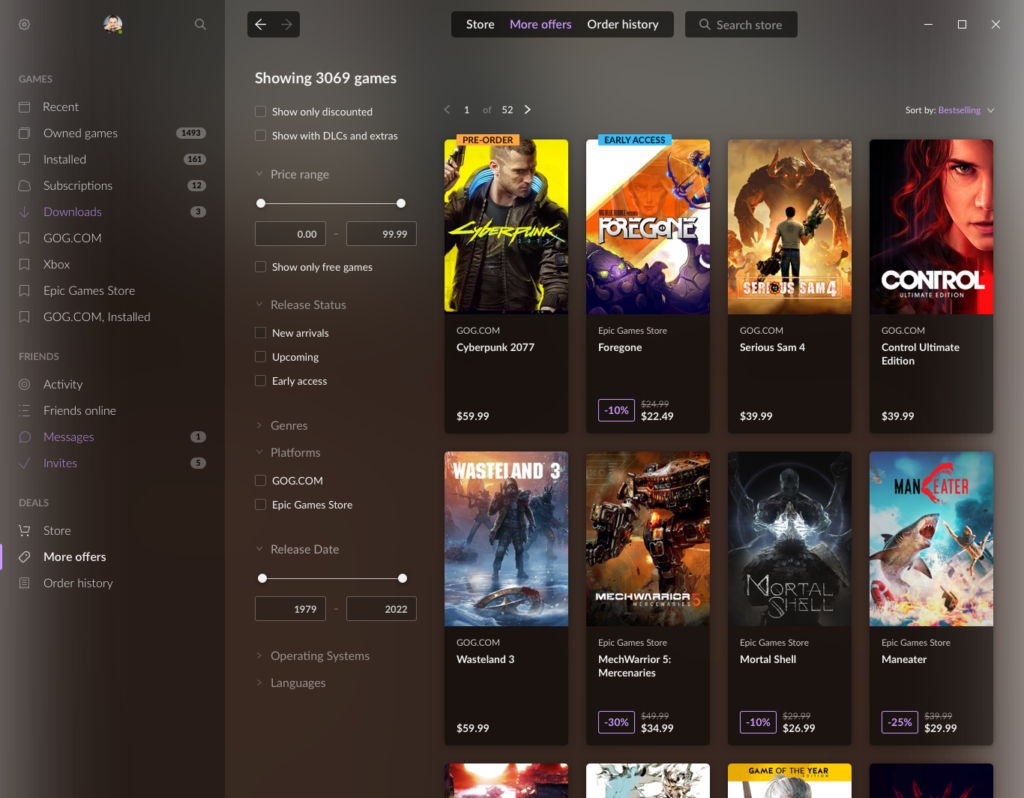
Task: Check the Epic Games Store platform filter
Action: (261, 505)
